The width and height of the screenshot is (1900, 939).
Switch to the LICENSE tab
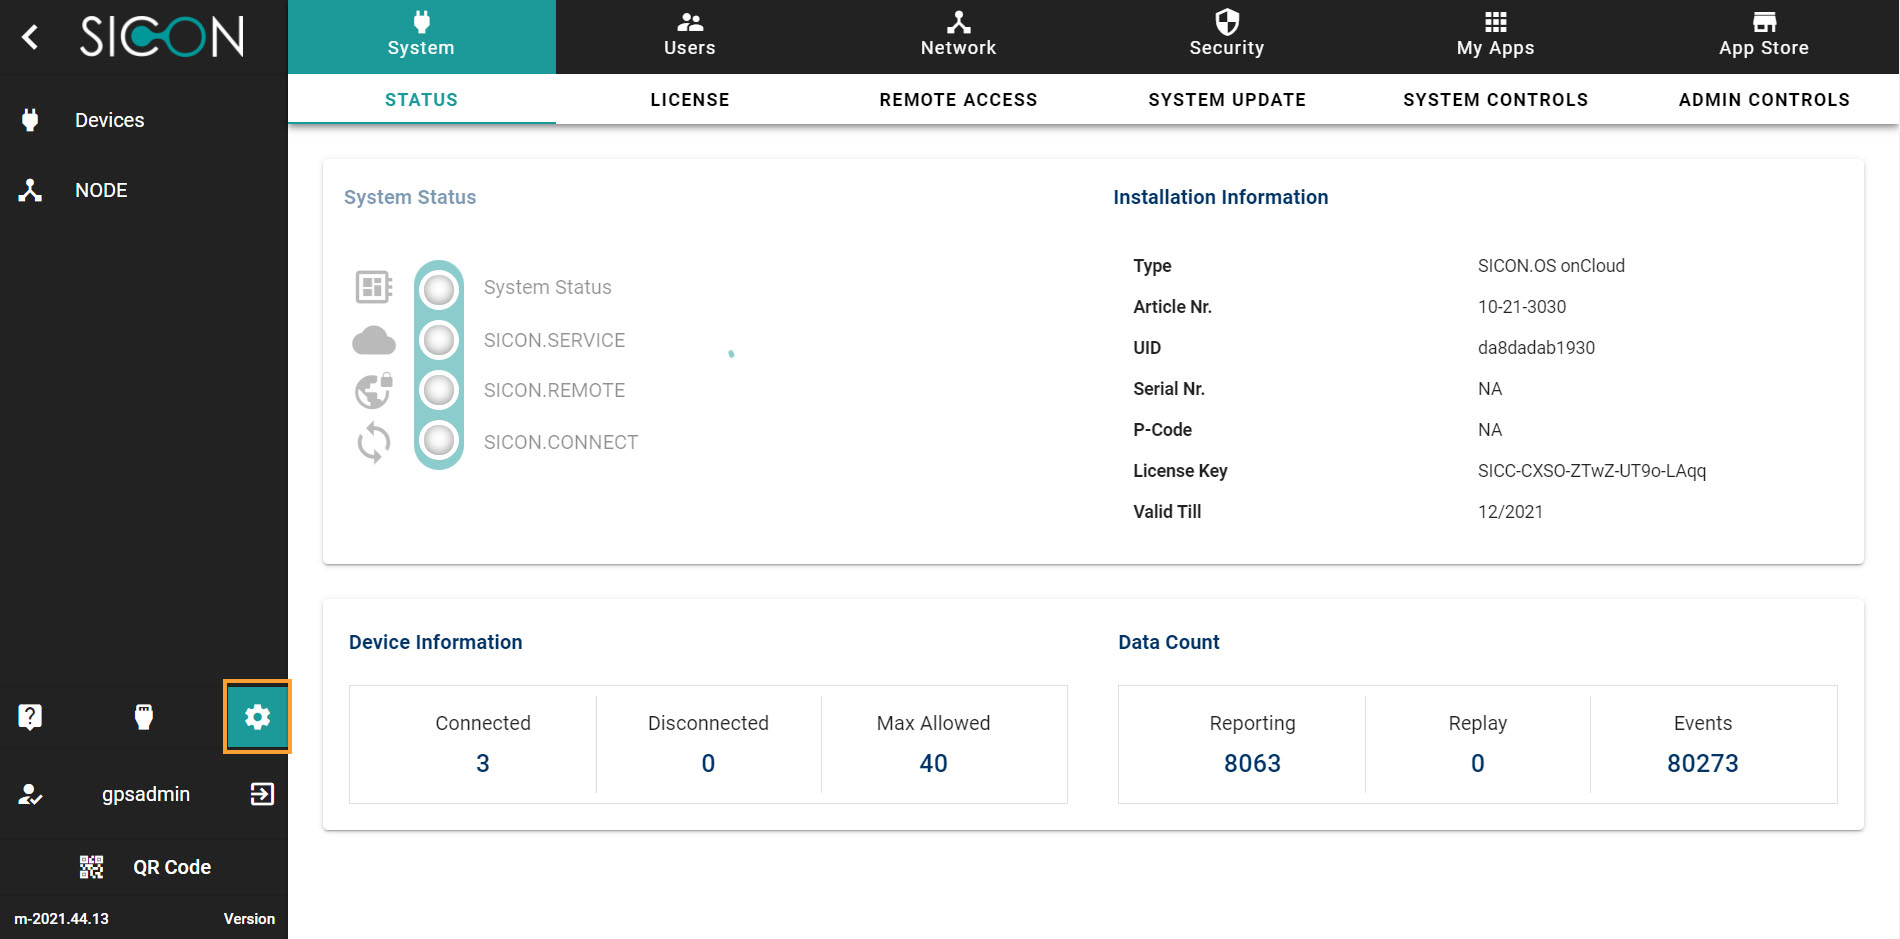point(689,100)
